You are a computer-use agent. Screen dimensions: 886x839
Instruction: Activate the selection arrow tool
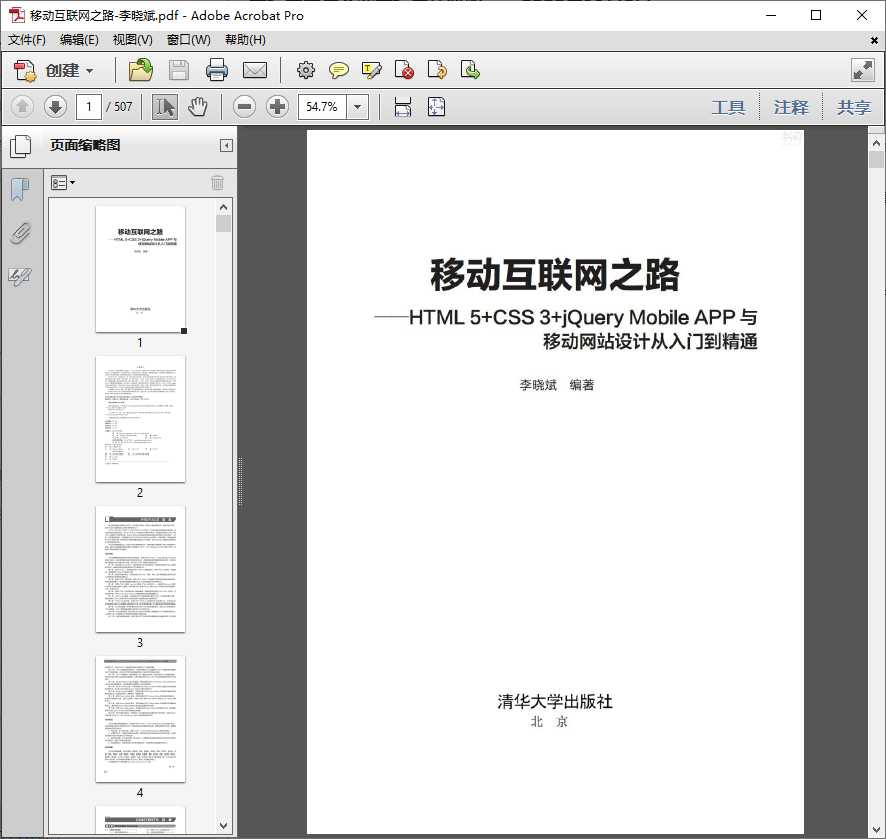[x=164, y=106]
